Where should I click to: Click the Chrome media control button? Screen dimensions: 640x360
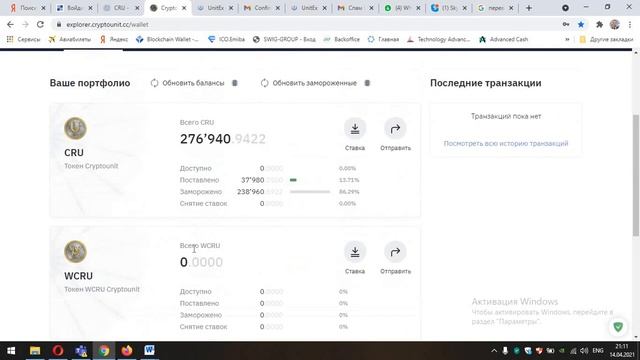pos(565,8)
